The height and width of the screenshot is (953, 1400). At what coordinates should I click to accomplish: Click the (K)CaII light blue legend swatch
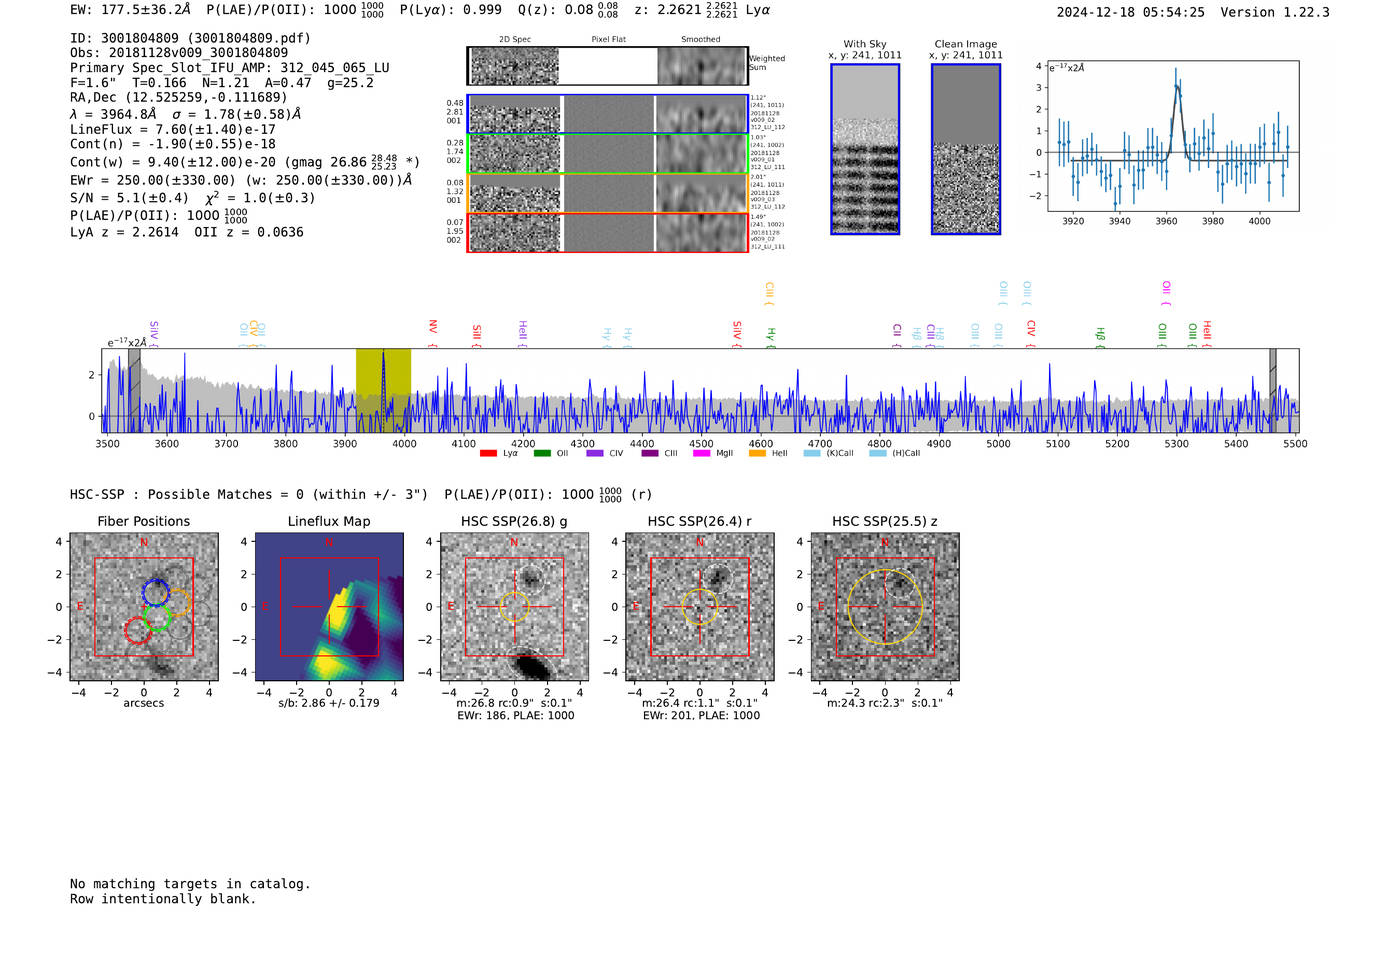pos(812,453)
